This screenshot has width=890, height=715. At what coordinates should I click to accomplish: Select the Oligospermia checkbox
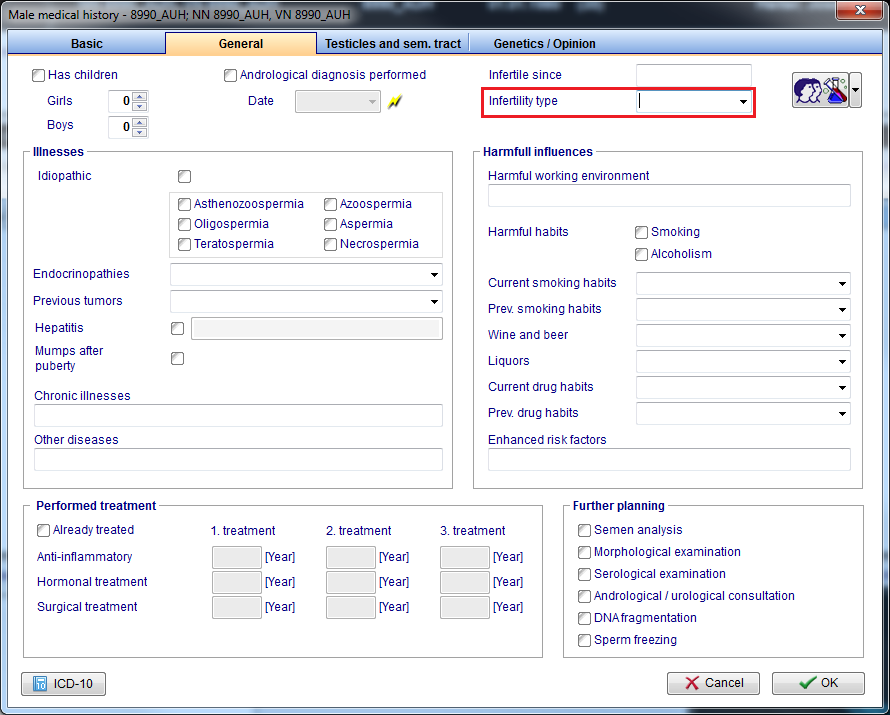184,224
